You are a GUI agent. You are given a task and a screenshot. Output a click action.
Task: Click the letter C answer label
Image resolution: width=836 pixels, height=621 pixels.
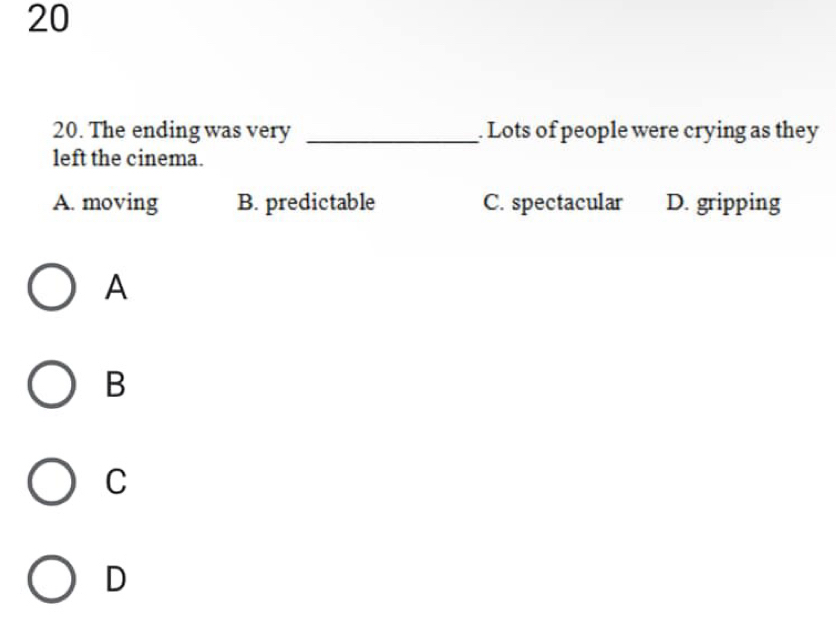point(116,481)
